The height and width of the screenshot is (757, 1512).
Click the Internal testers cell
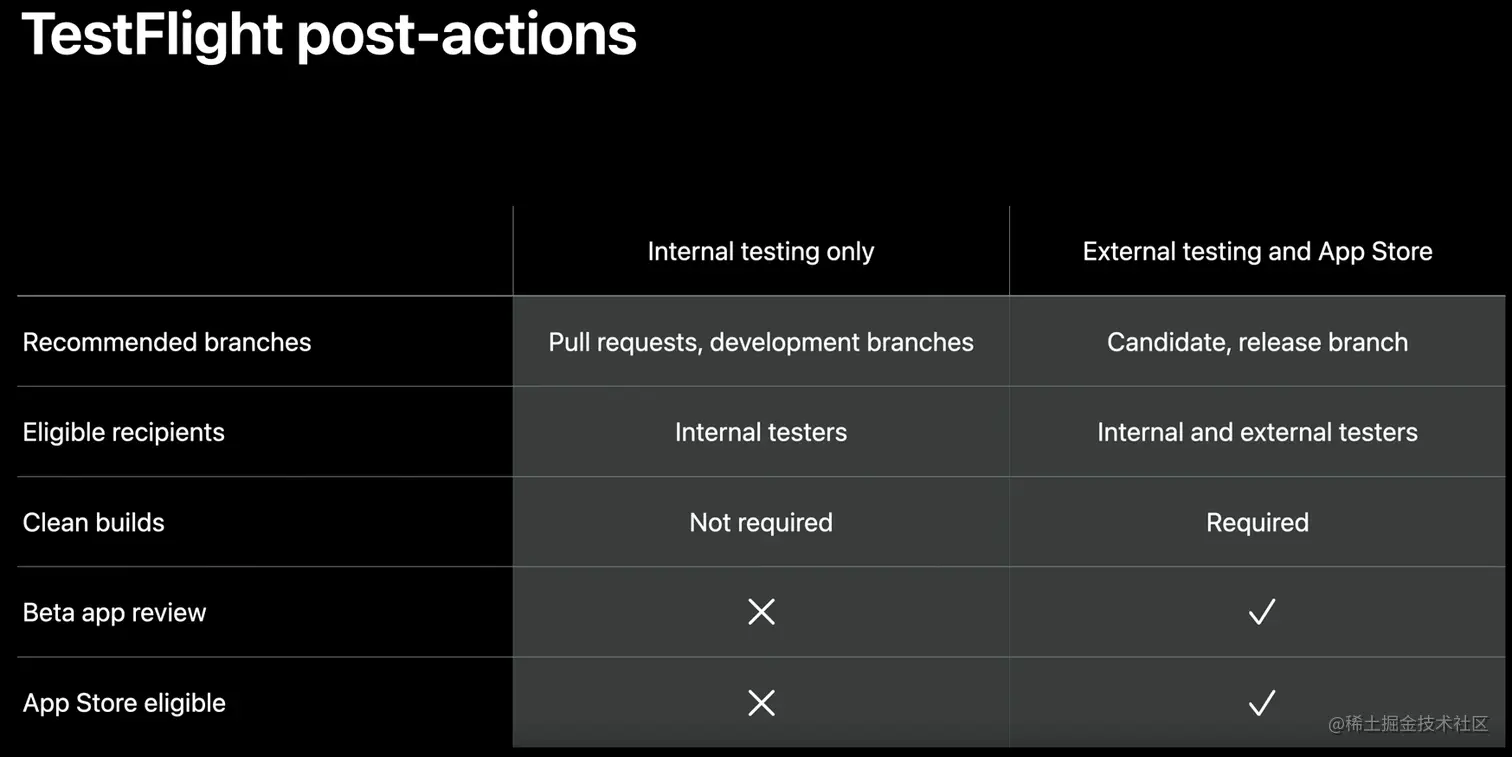[x=761, y=432]
